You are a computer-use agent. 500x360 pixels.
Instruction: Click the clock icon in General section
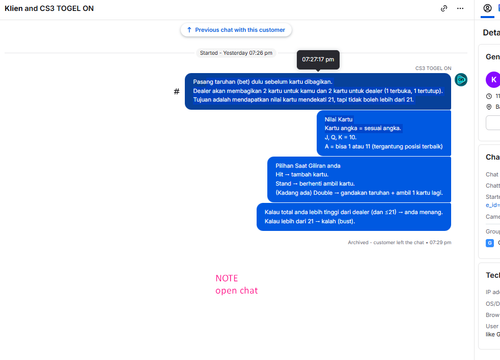tap(489, 96)
